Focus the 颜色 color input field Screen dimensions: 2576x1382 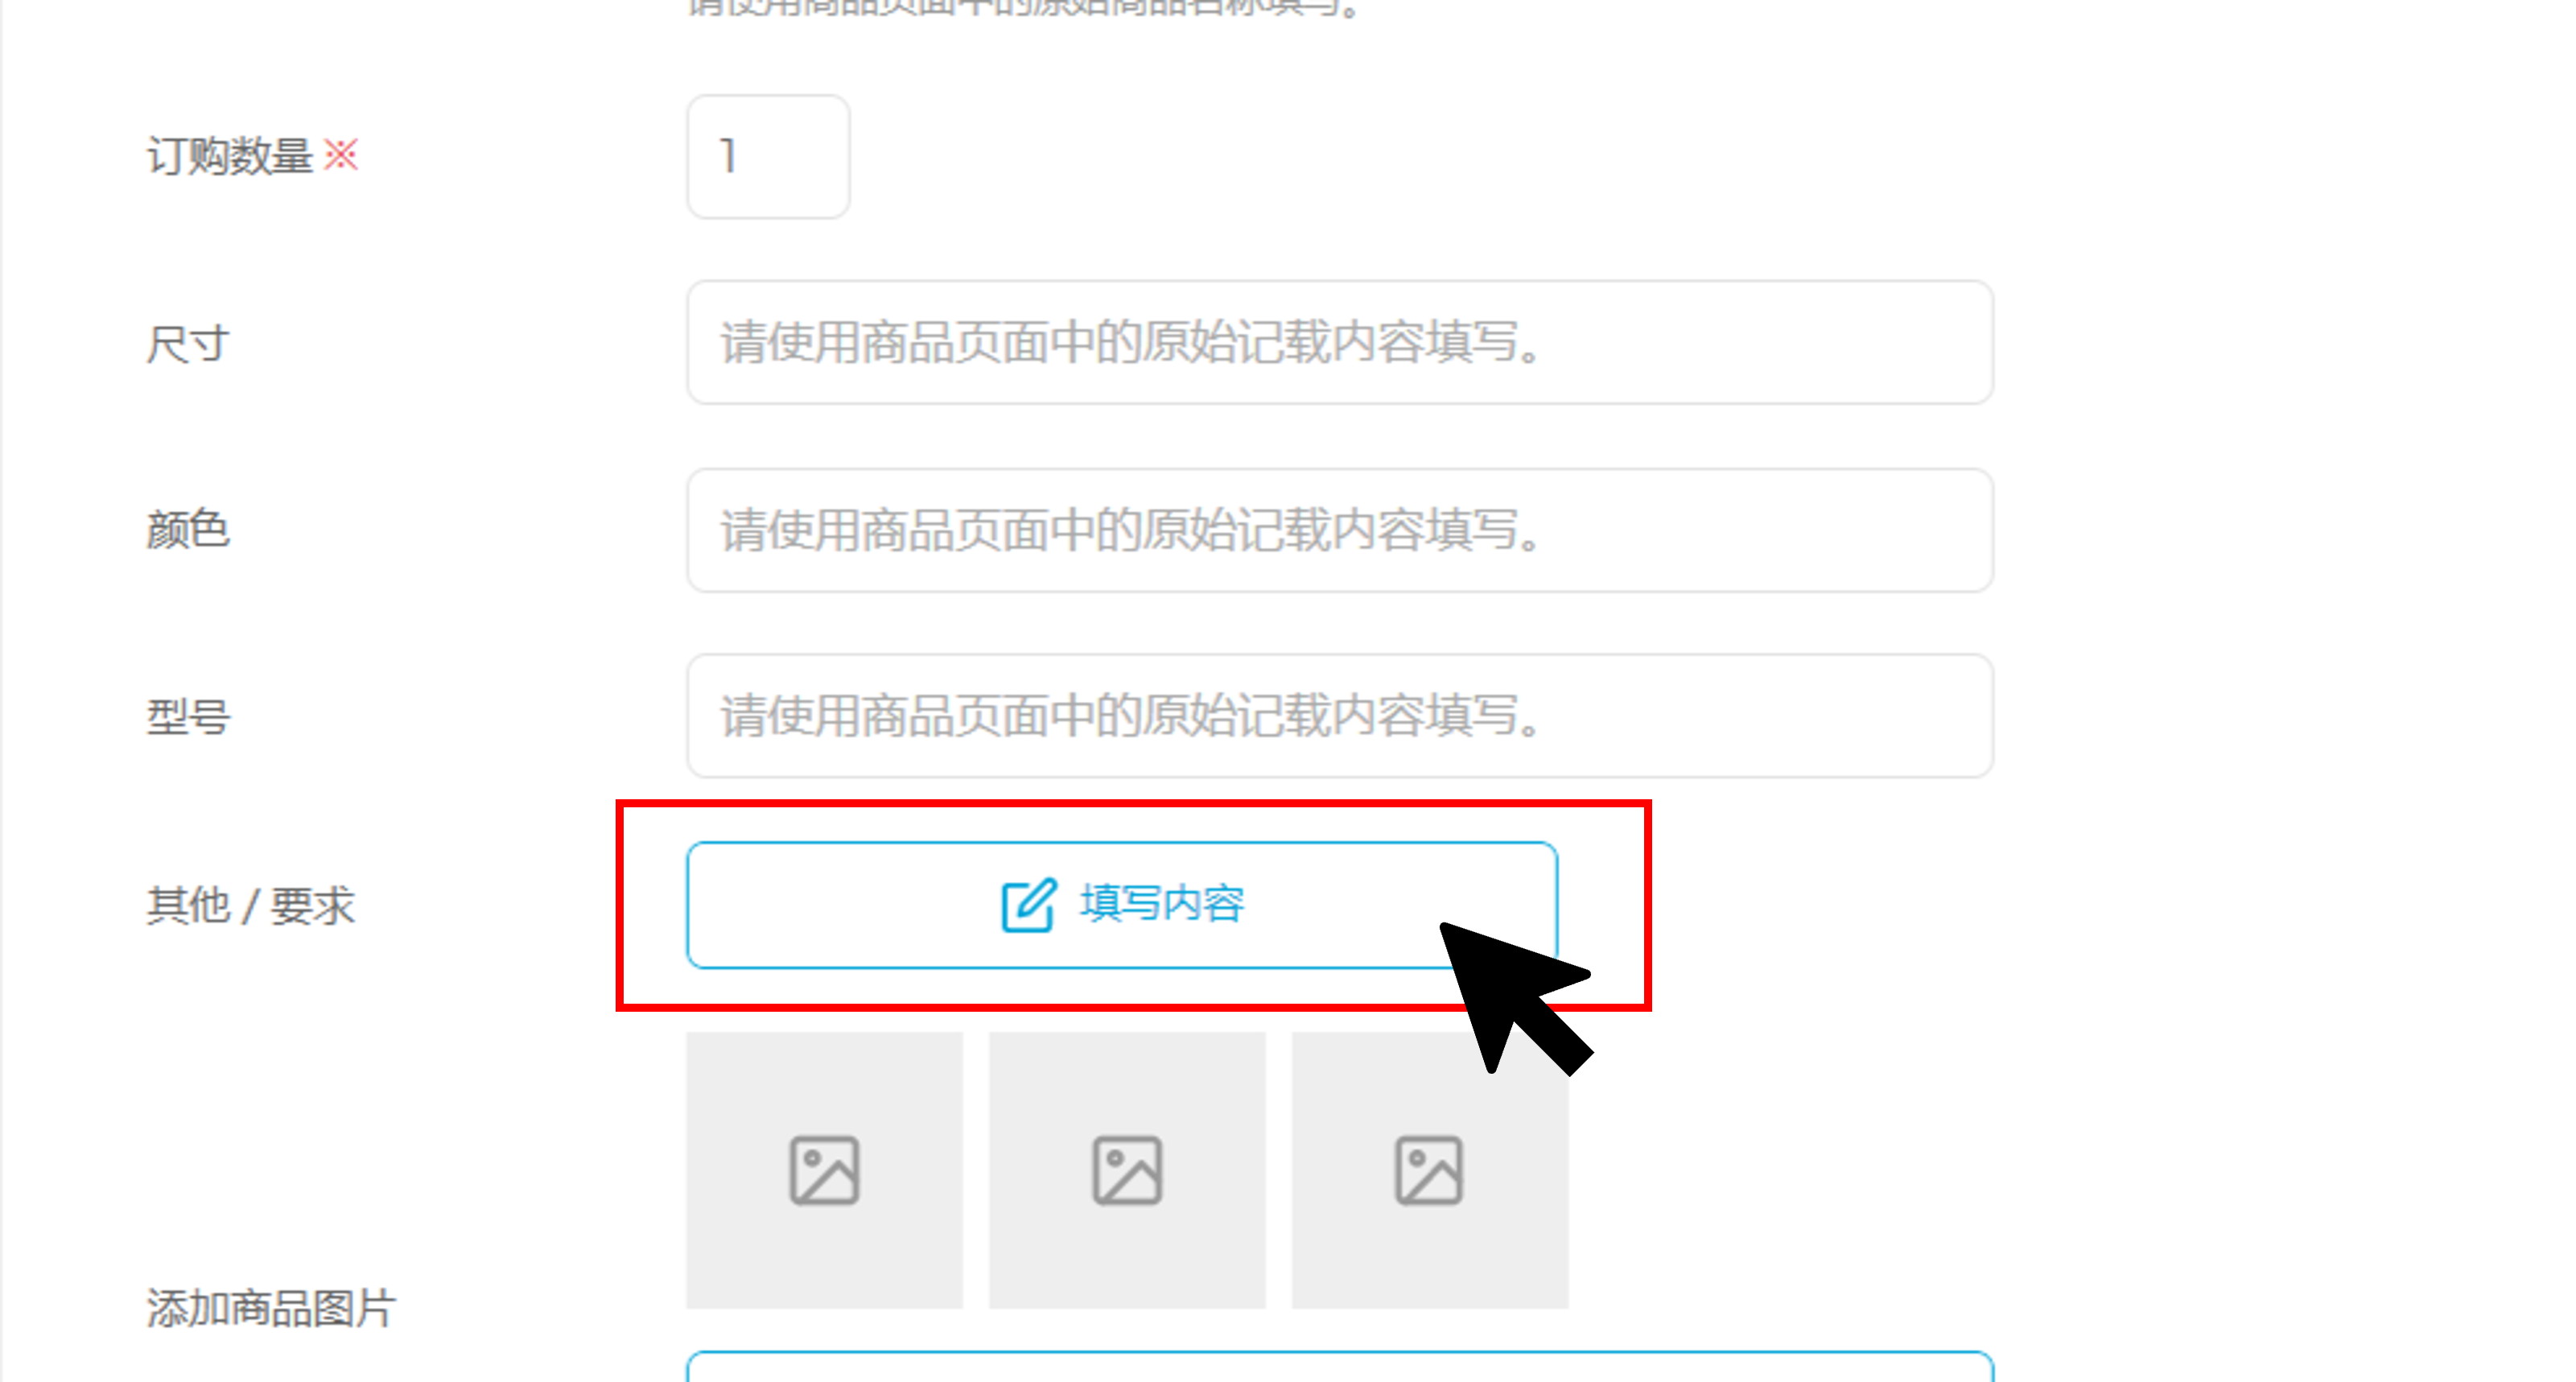pos(1340,530)
